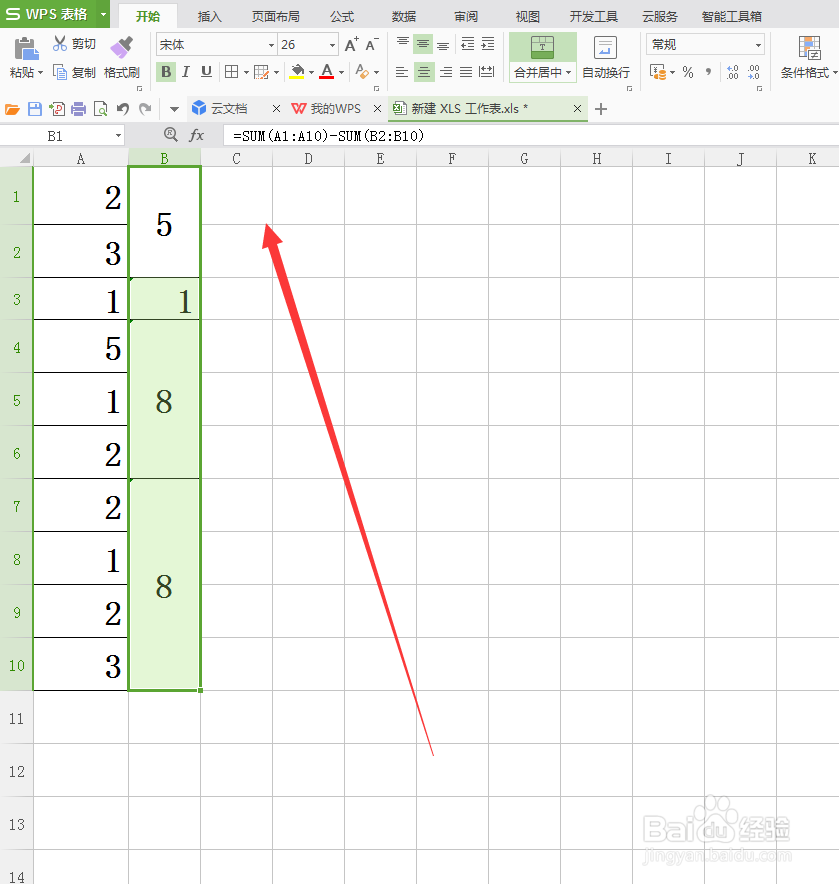
Task: Expand the currency format dropdown arrow
Action: [672, 72]
